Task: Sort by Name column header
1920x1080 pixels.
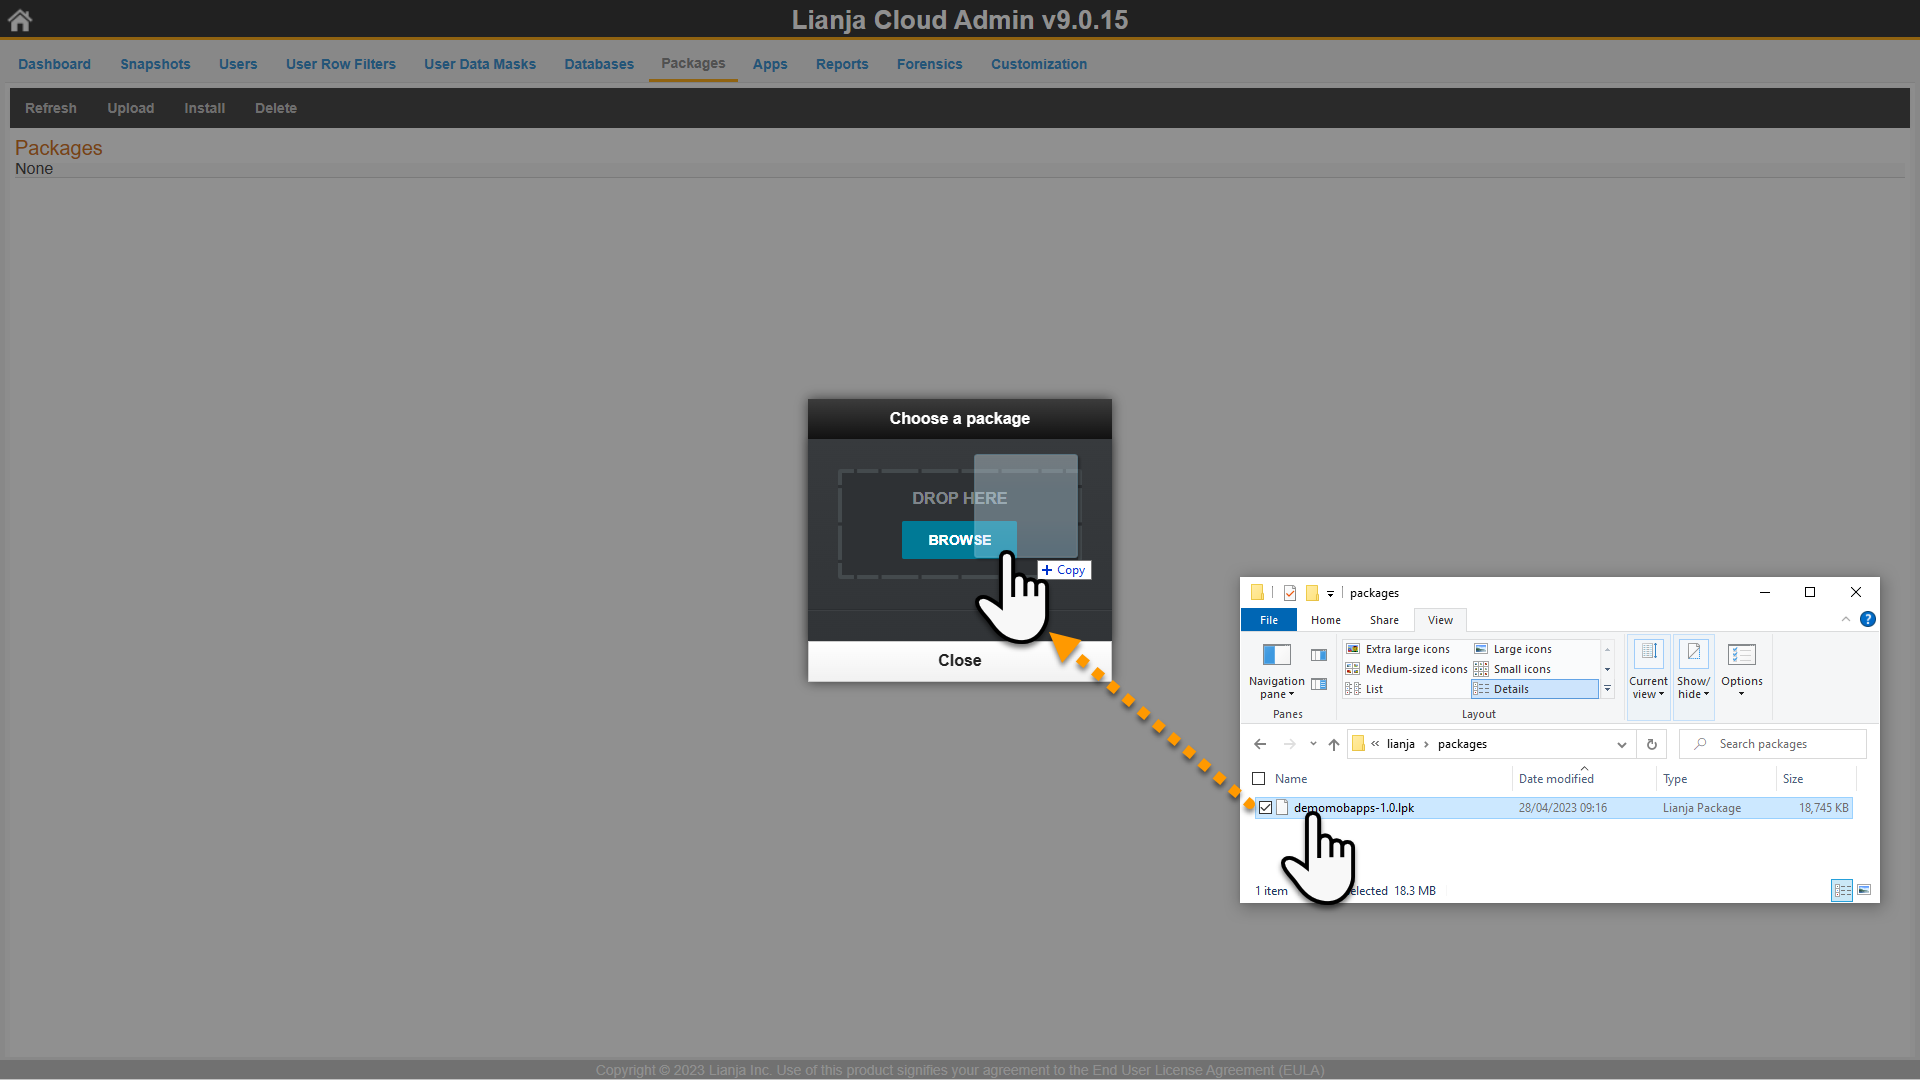Action: (x=1291, y=779)
